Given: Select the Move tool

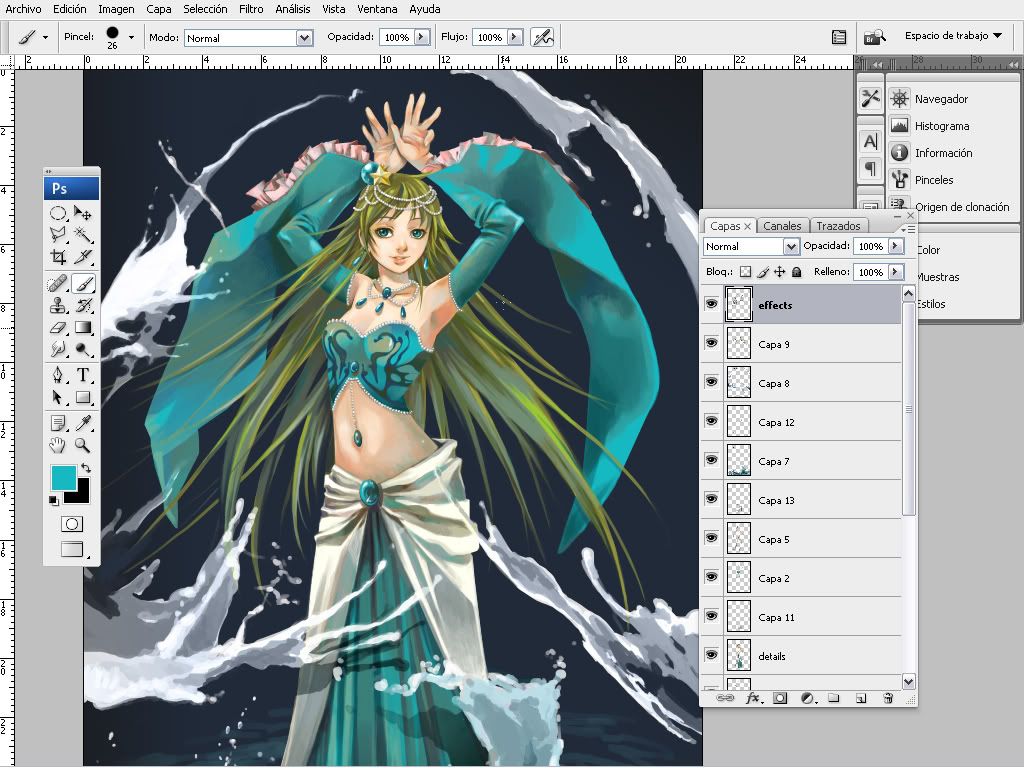Looking at the screenshot, I should pos(83,214).
